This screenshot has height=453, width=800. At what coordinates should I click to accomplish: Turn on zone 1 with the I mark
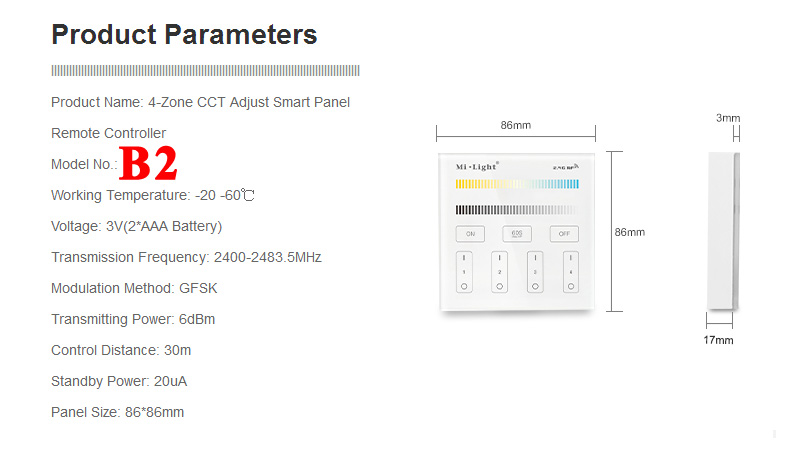tap(464, 258)
